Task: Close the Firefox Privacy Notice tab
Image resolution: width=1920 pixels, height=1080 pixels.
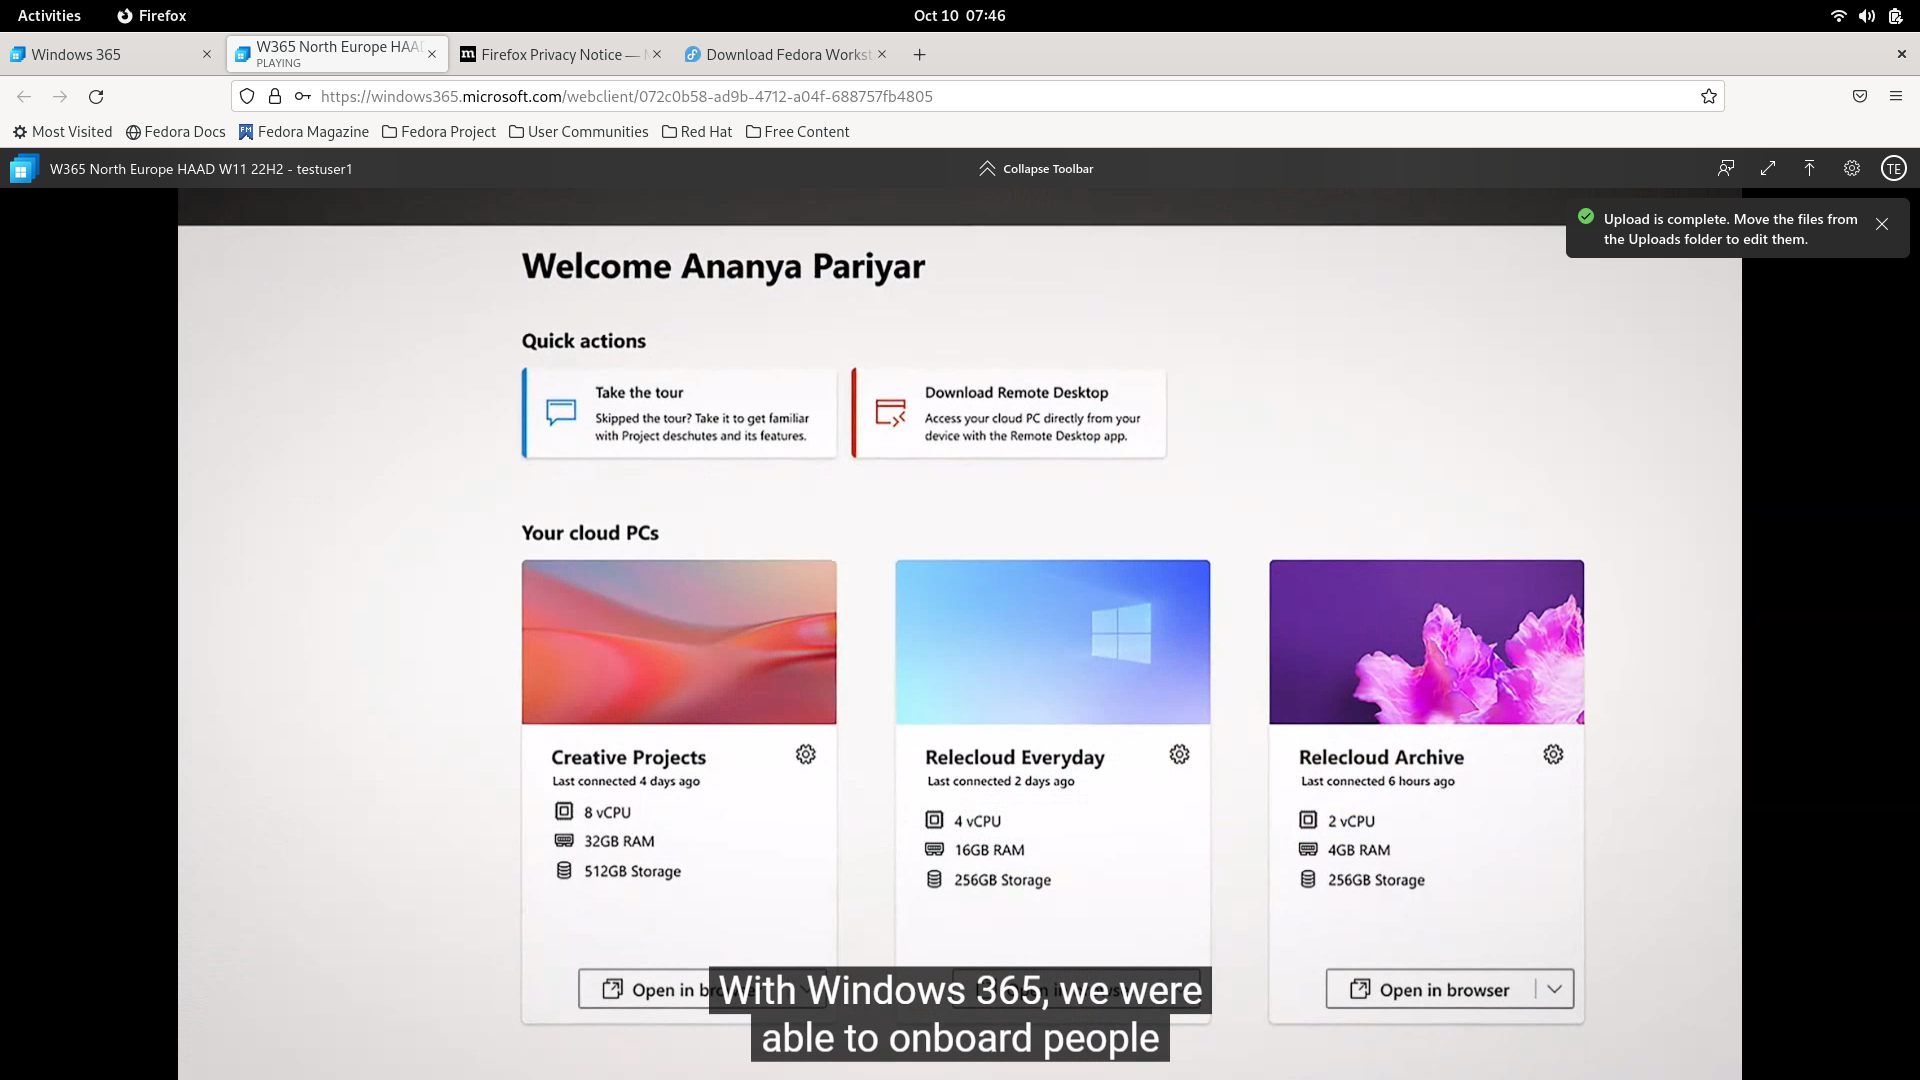Action: coord(657,54)
